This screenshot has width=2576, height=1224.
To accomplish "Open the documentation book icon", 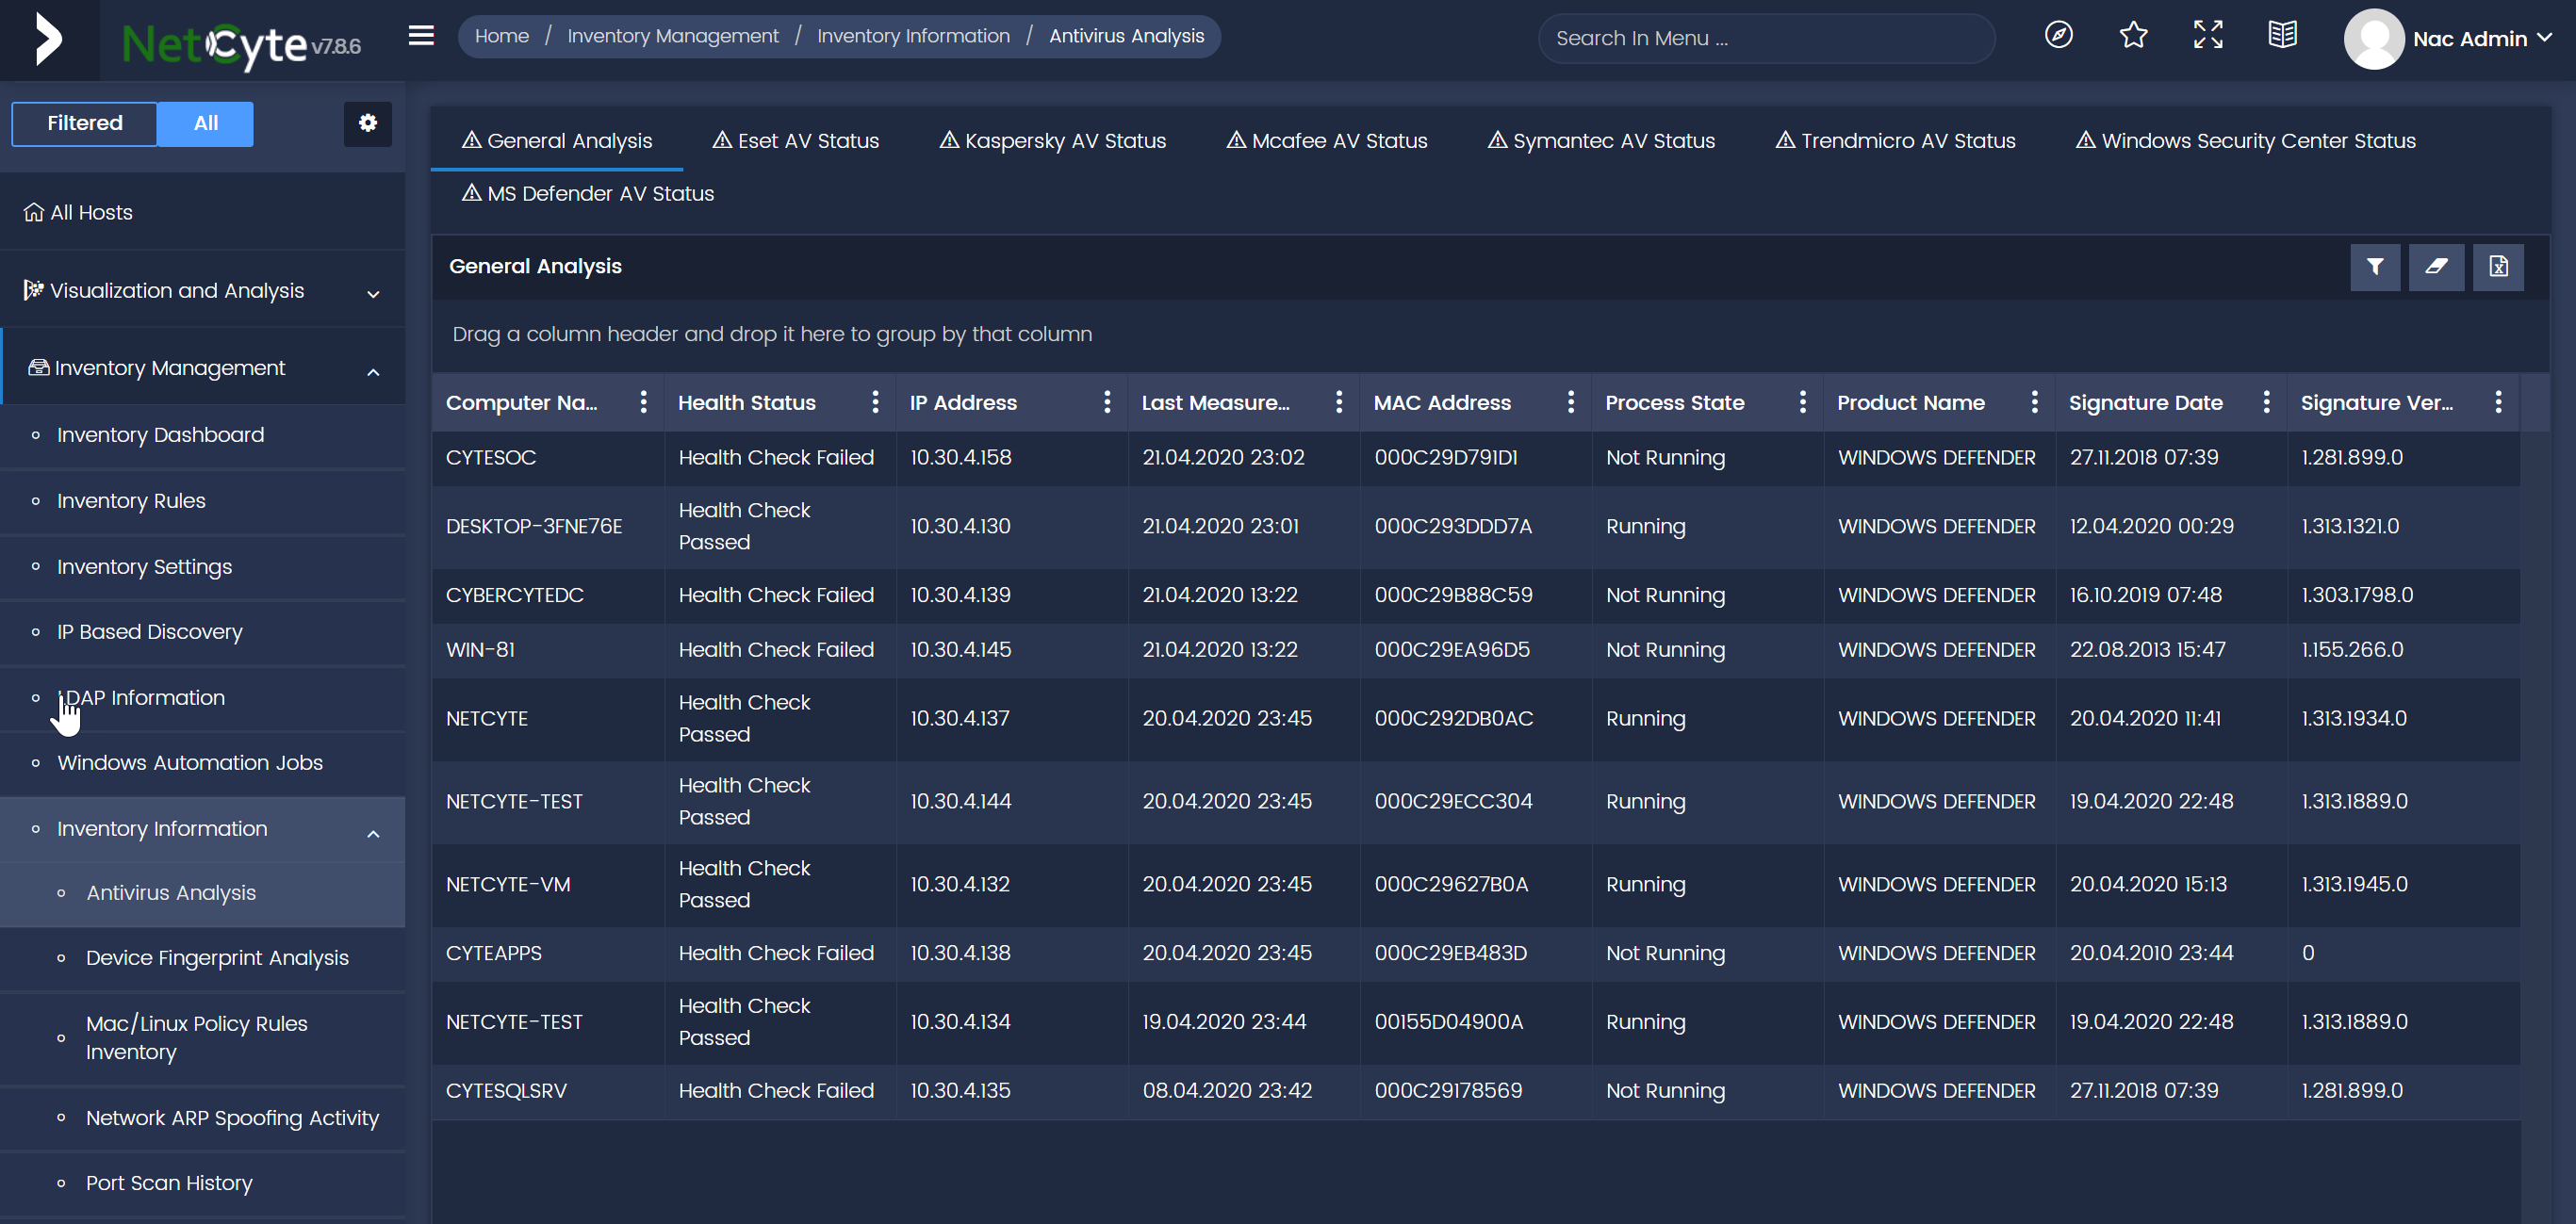I will pos(2282,36).
